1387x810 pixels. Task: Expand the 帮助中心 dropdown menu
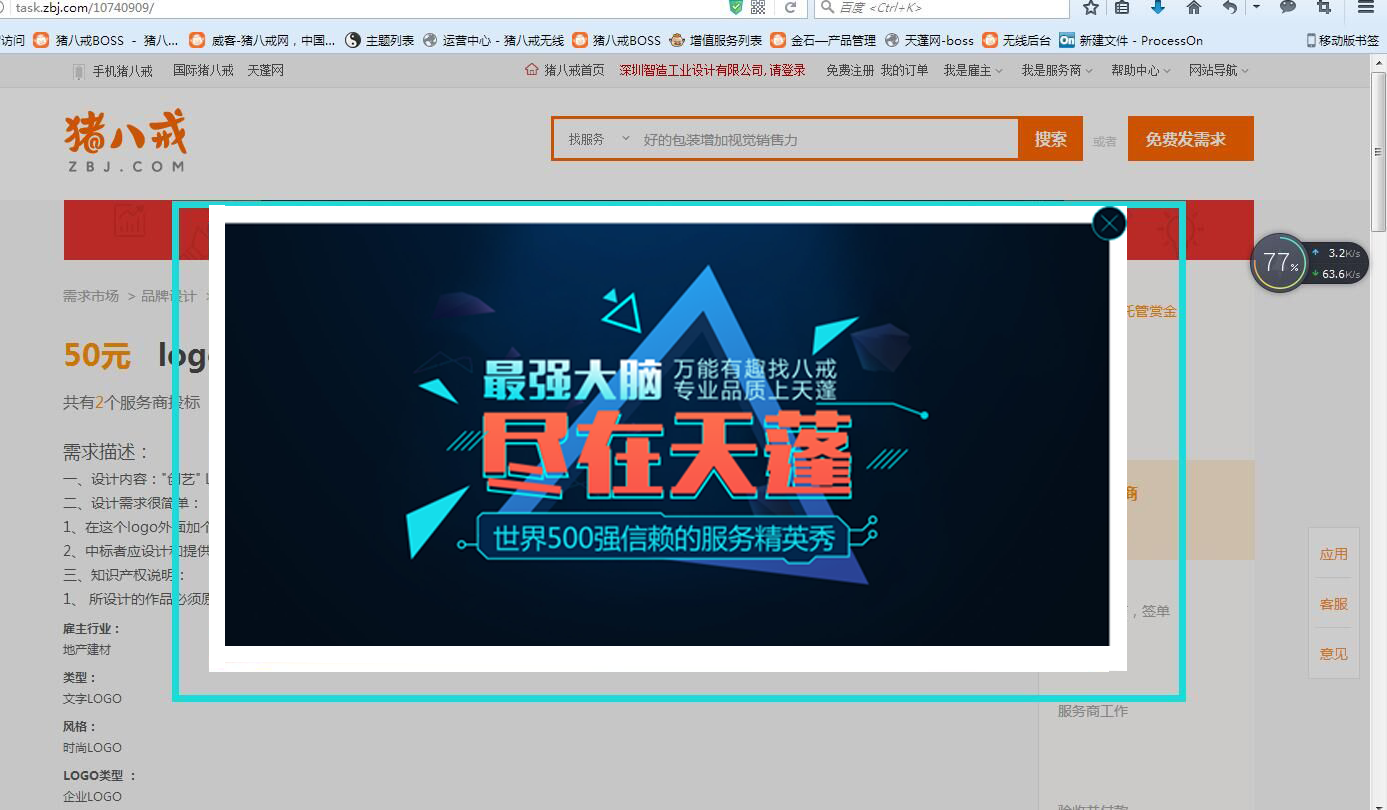coord(1141,70)
